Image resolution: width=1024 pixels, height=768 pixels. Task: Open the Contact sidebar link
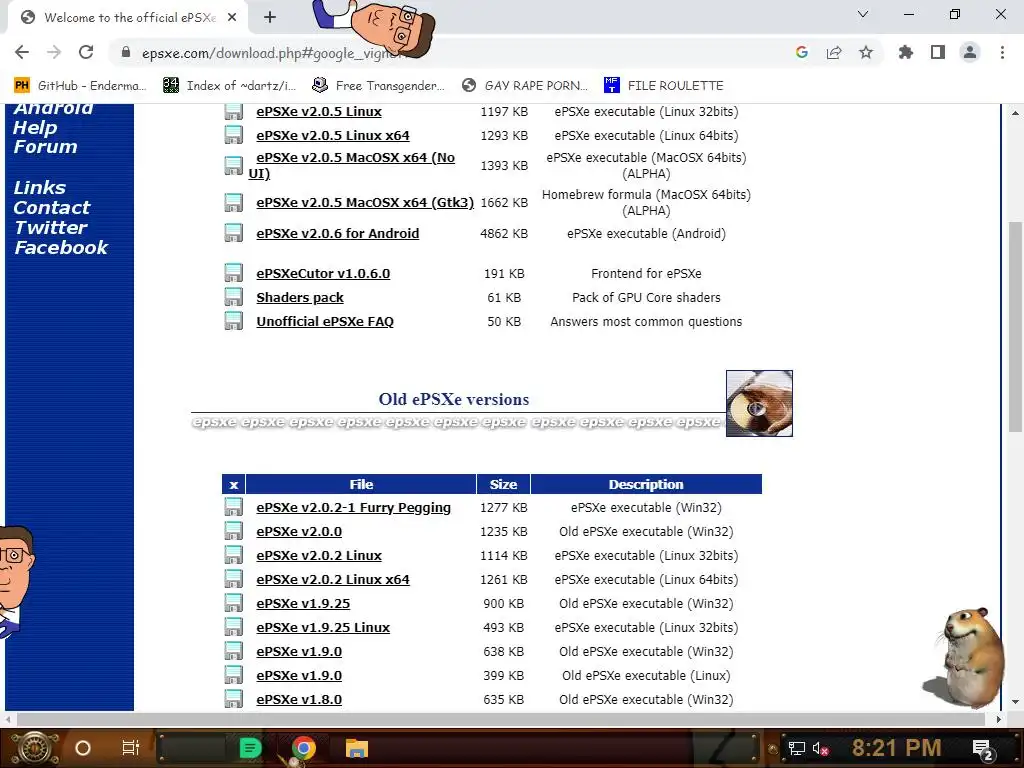[x=52, y=208]
